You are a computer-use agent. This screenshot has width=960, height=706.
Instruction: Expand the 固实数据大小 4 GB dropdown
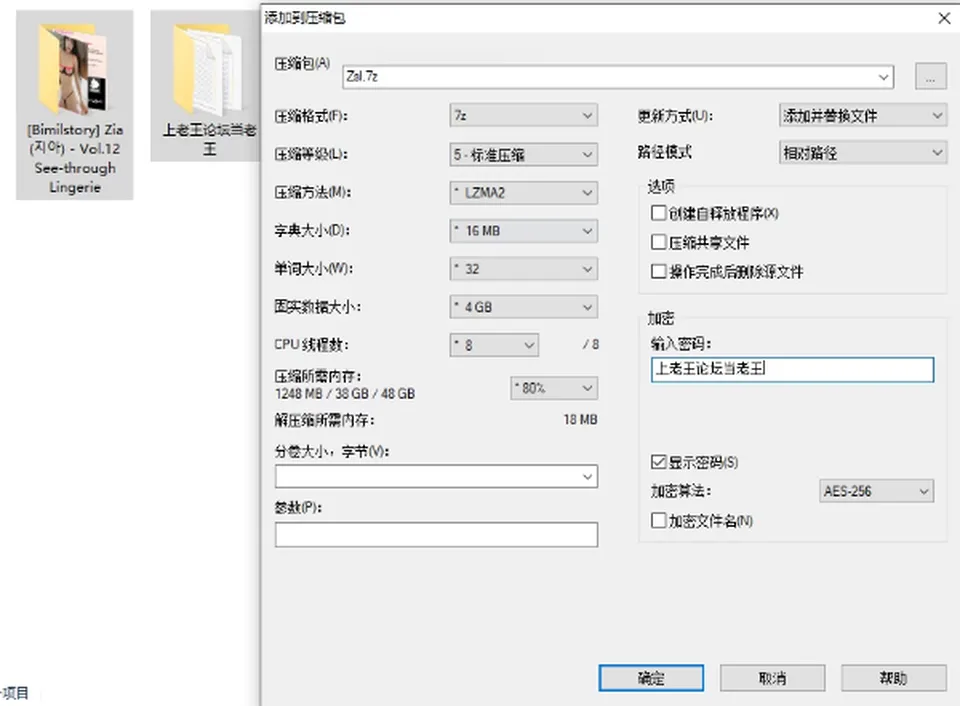523,307
